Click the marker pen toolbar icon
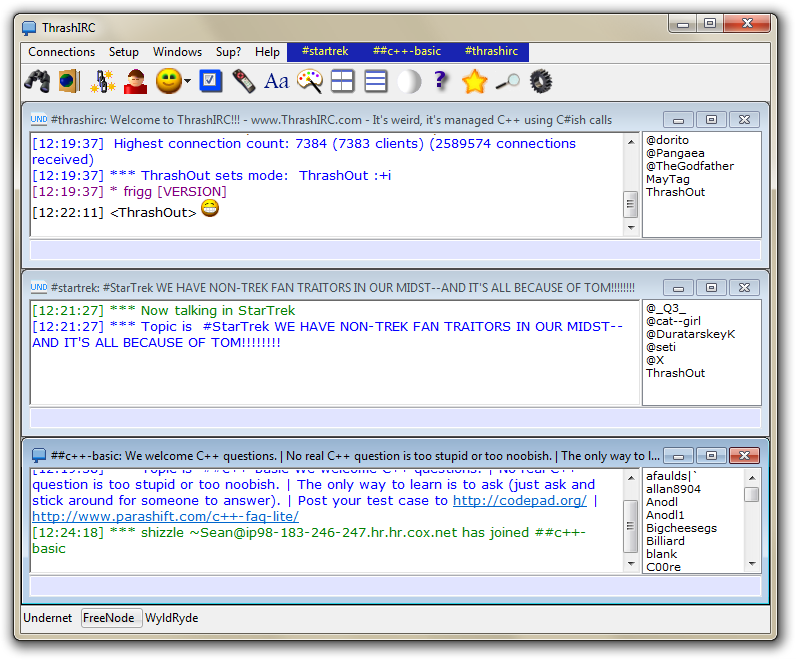The width and height of the screenshot is (797, 661). [x=243, y=81]
